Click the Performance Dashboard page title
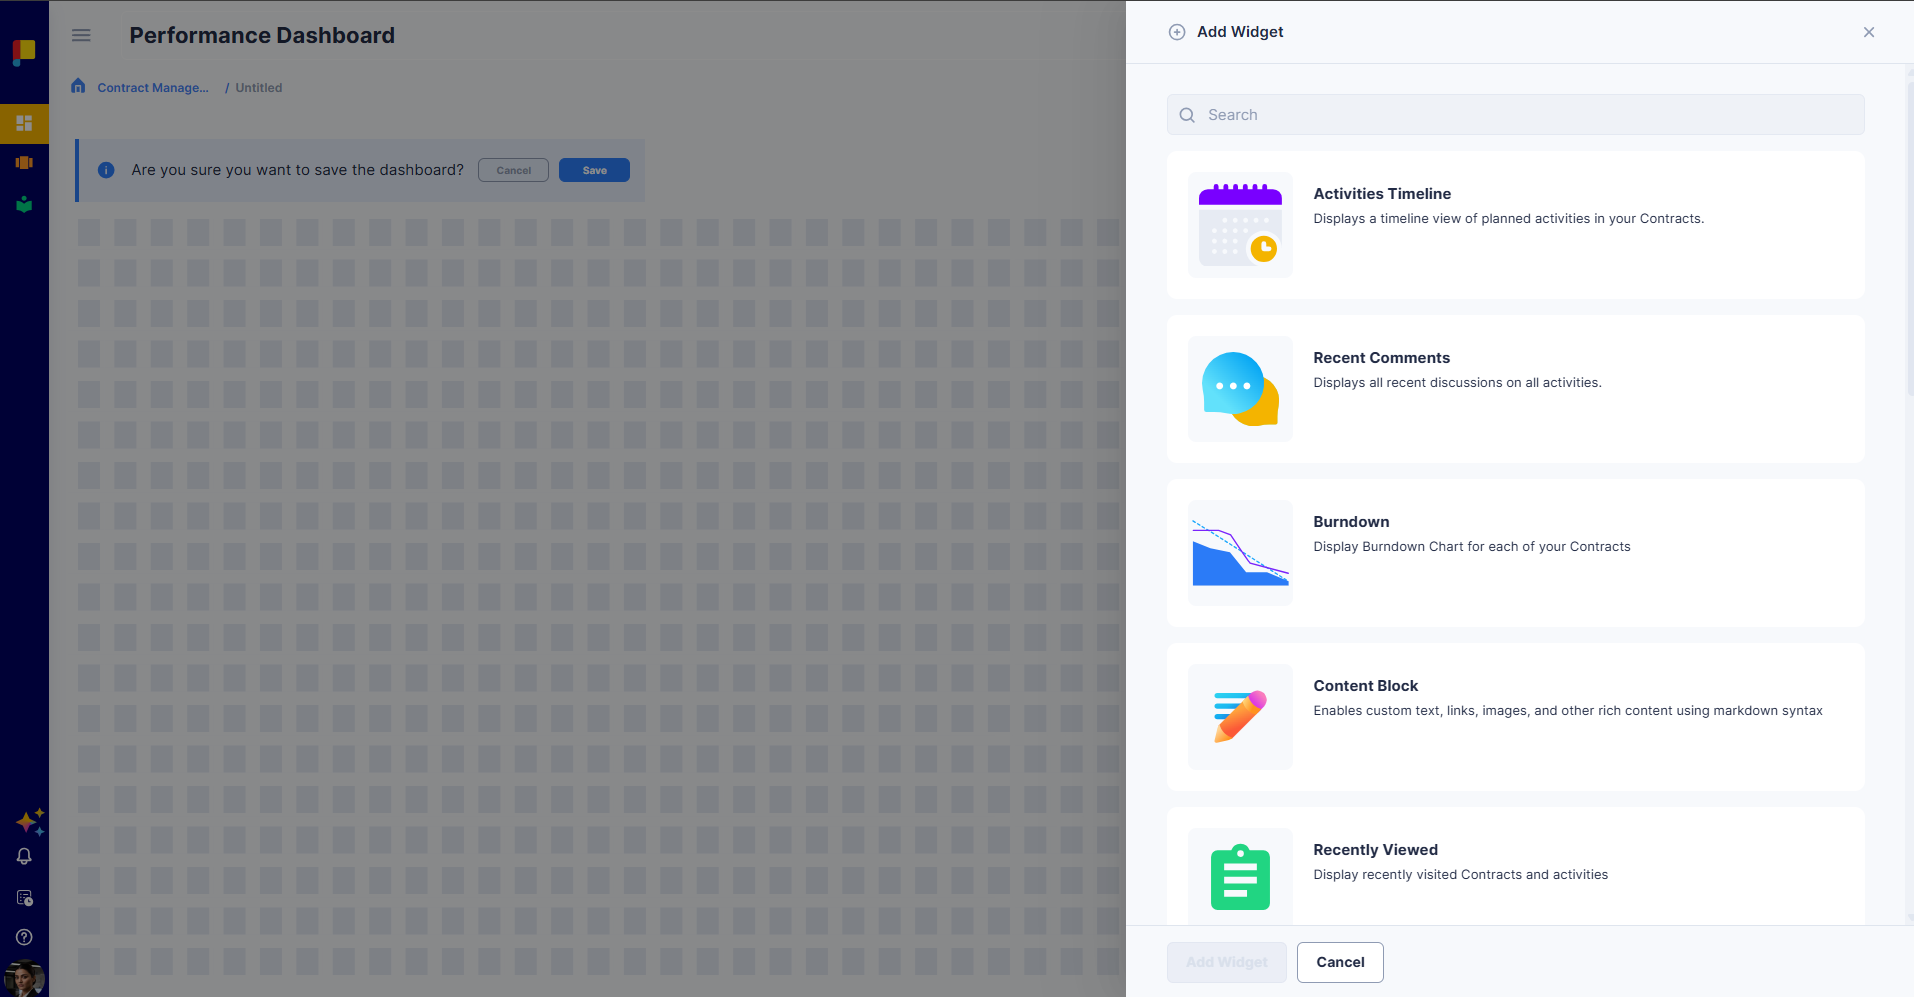1914x997 pixels. tap(262, 35)
